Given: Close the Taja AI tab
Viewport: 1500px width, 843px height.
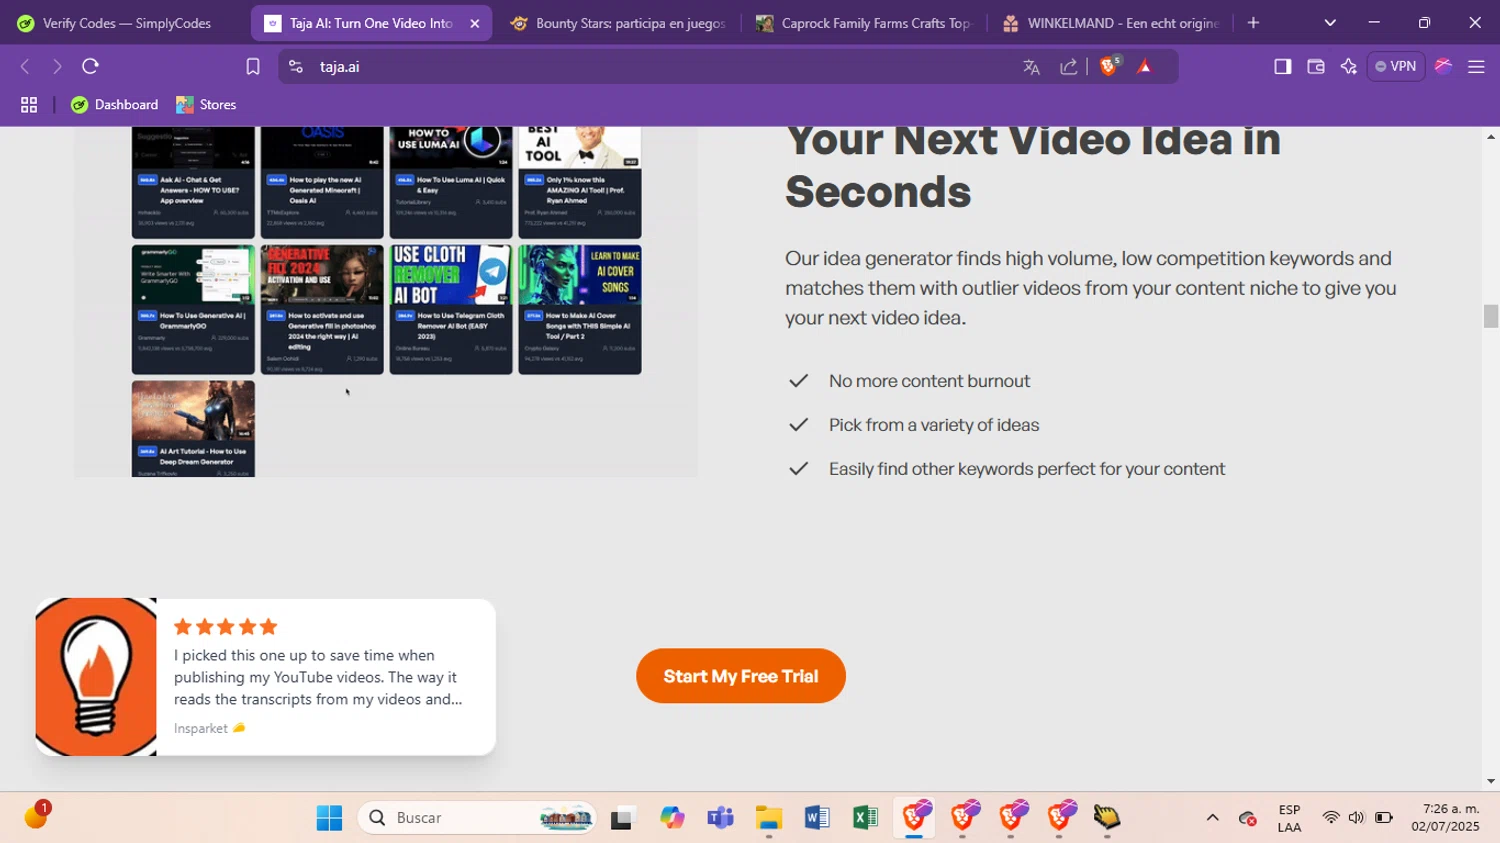Looking at the screenshot, I should coord(475,23).
